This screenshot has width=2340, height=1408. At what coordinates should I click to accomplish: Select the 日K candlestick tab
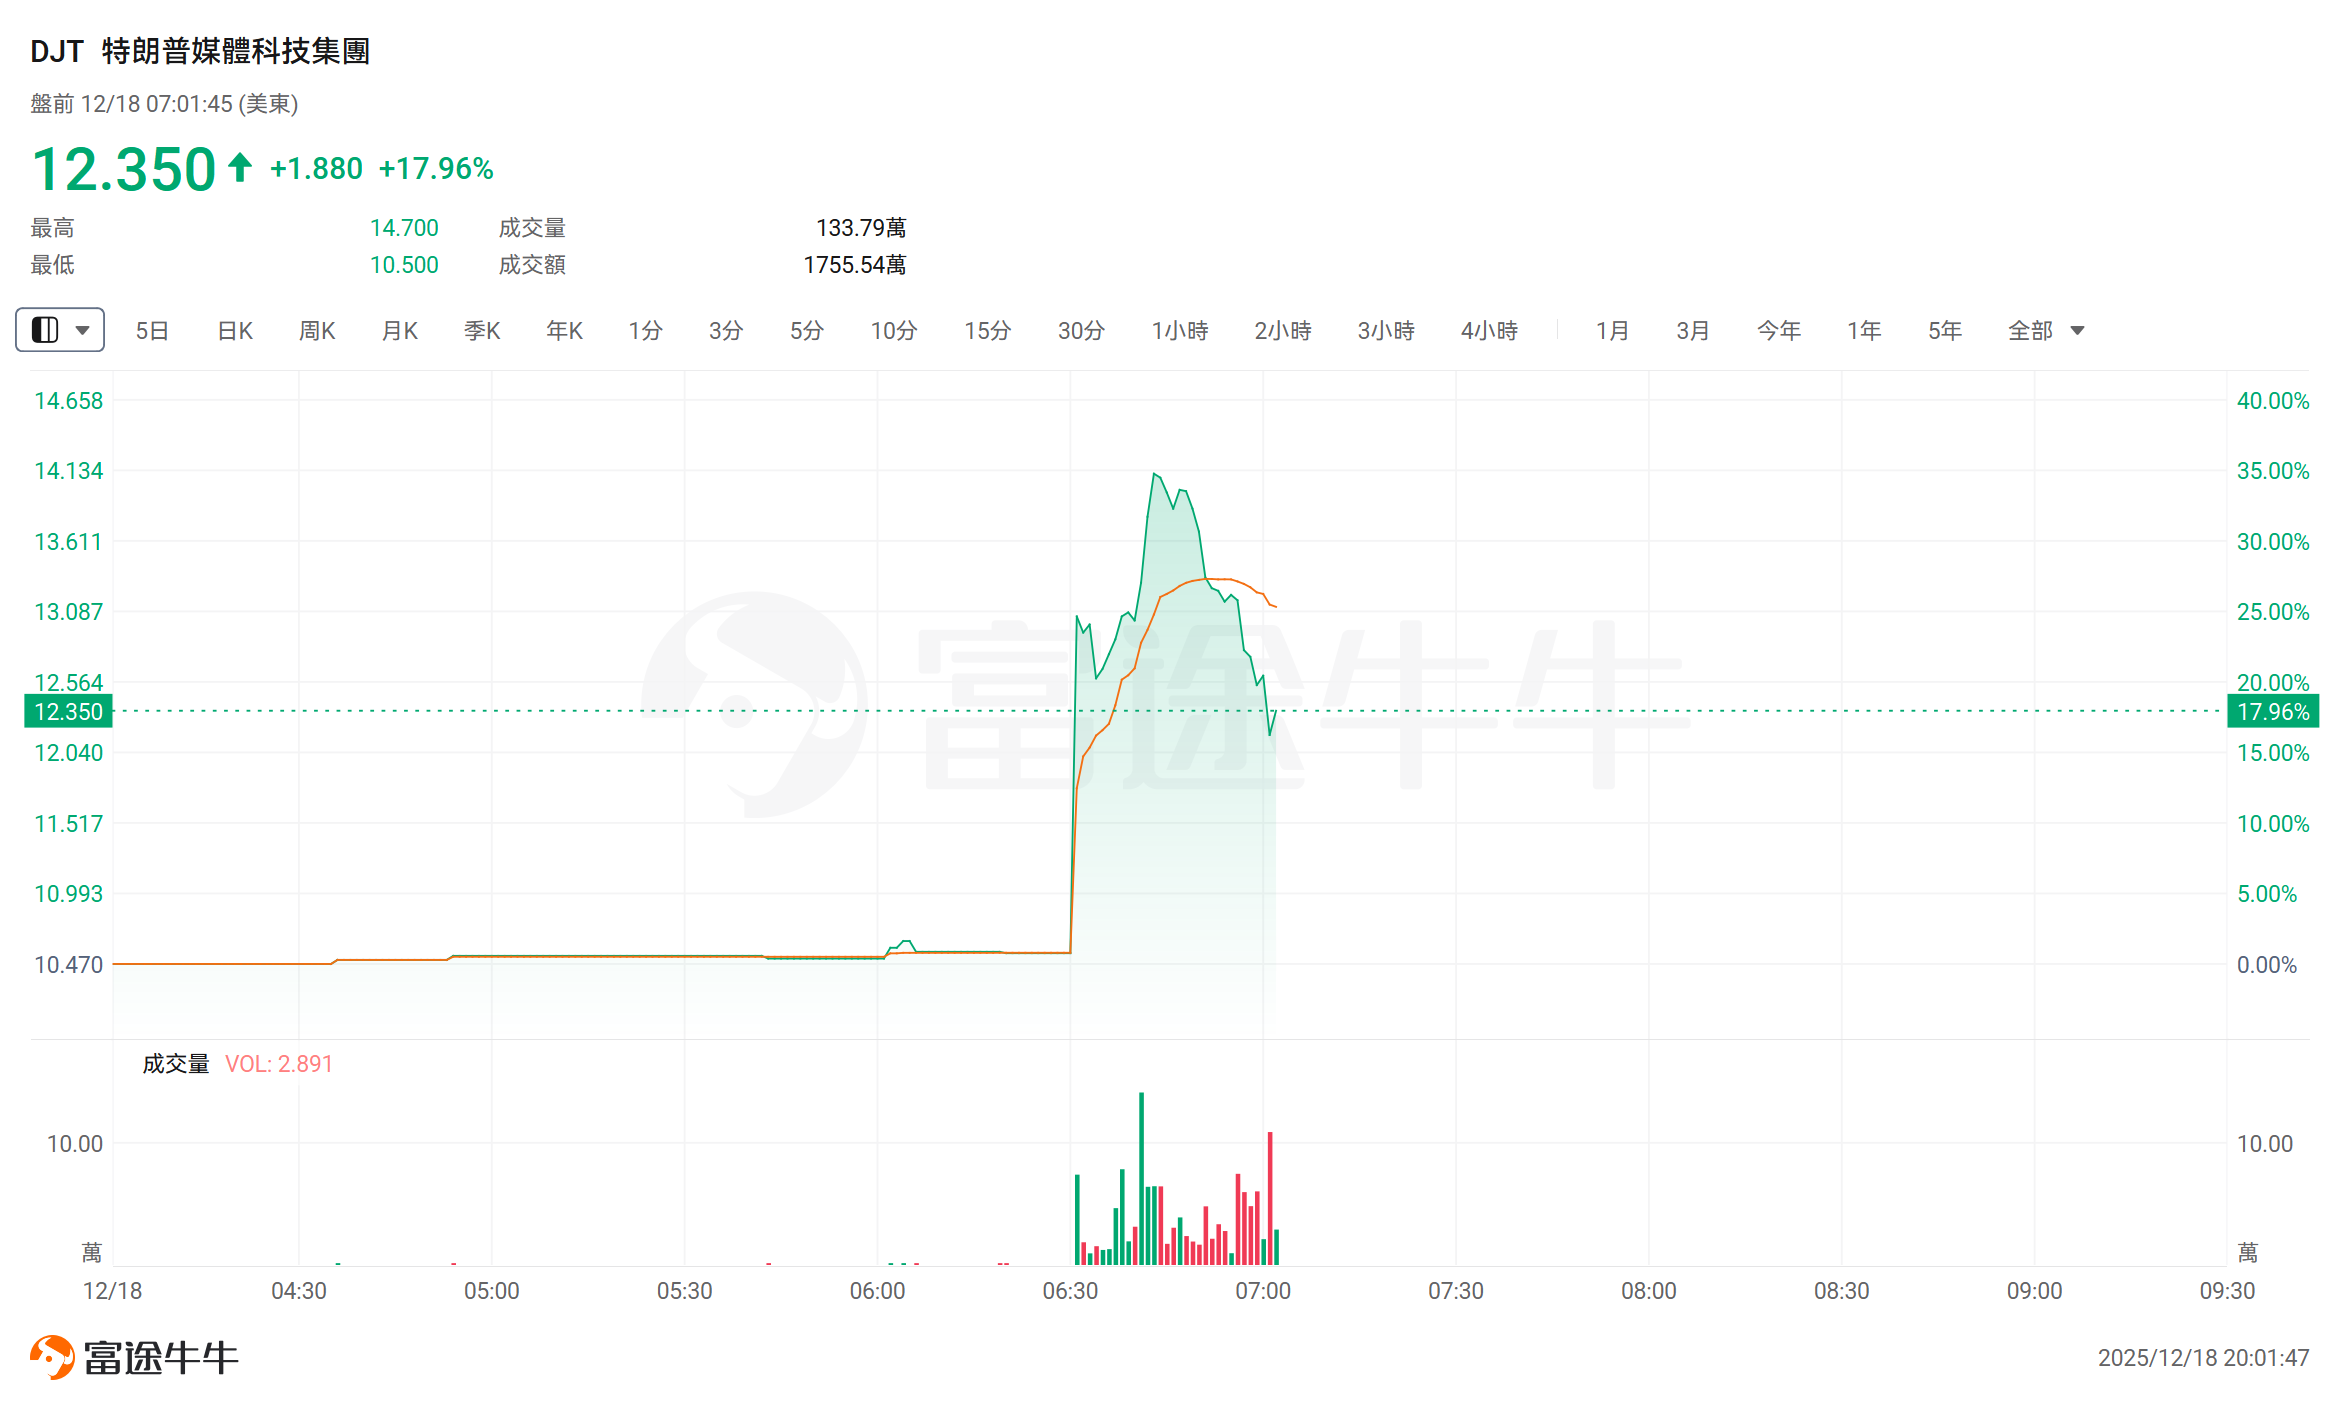[x=235, y=331]
